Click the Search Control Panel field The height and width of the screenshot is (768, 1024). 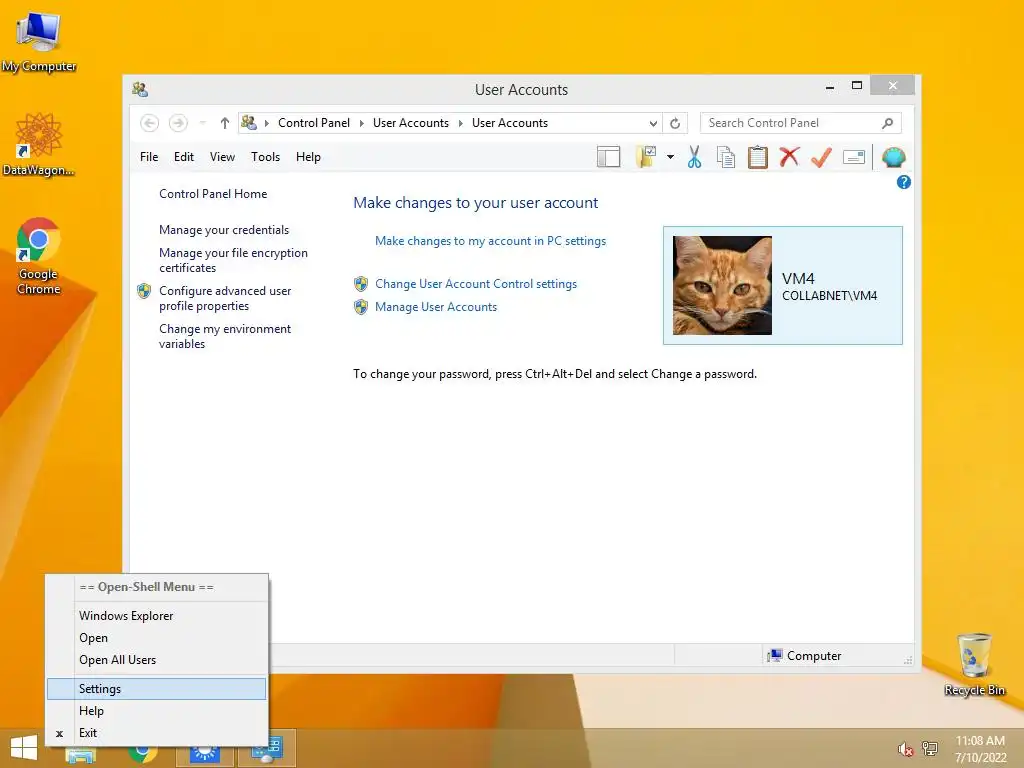(801, 123)
